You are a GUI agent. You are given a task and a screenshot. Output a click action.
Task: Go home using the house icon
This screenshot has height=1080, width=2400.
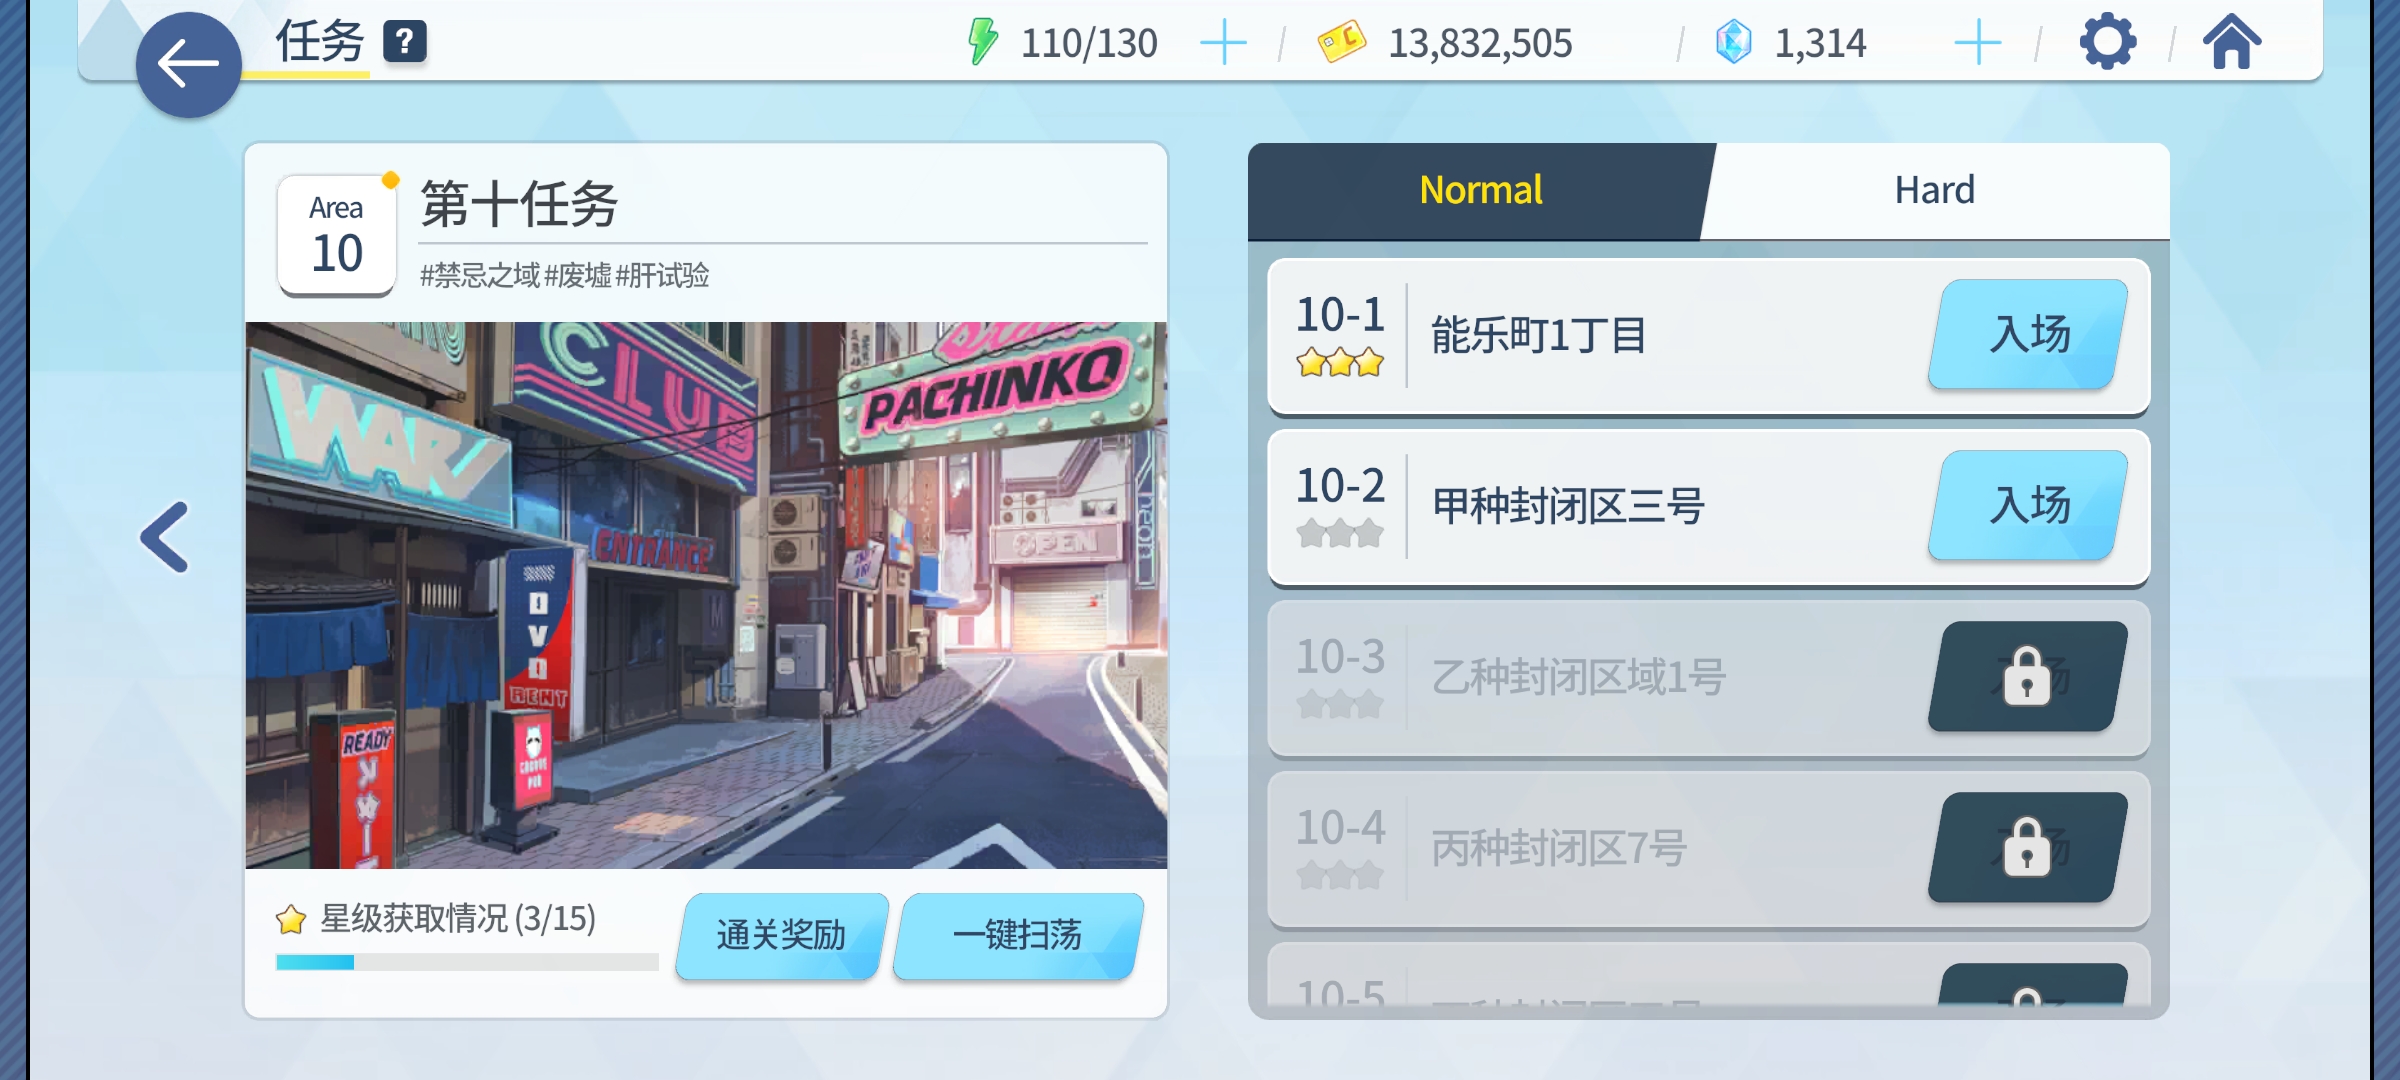(x=2232, y=42)
